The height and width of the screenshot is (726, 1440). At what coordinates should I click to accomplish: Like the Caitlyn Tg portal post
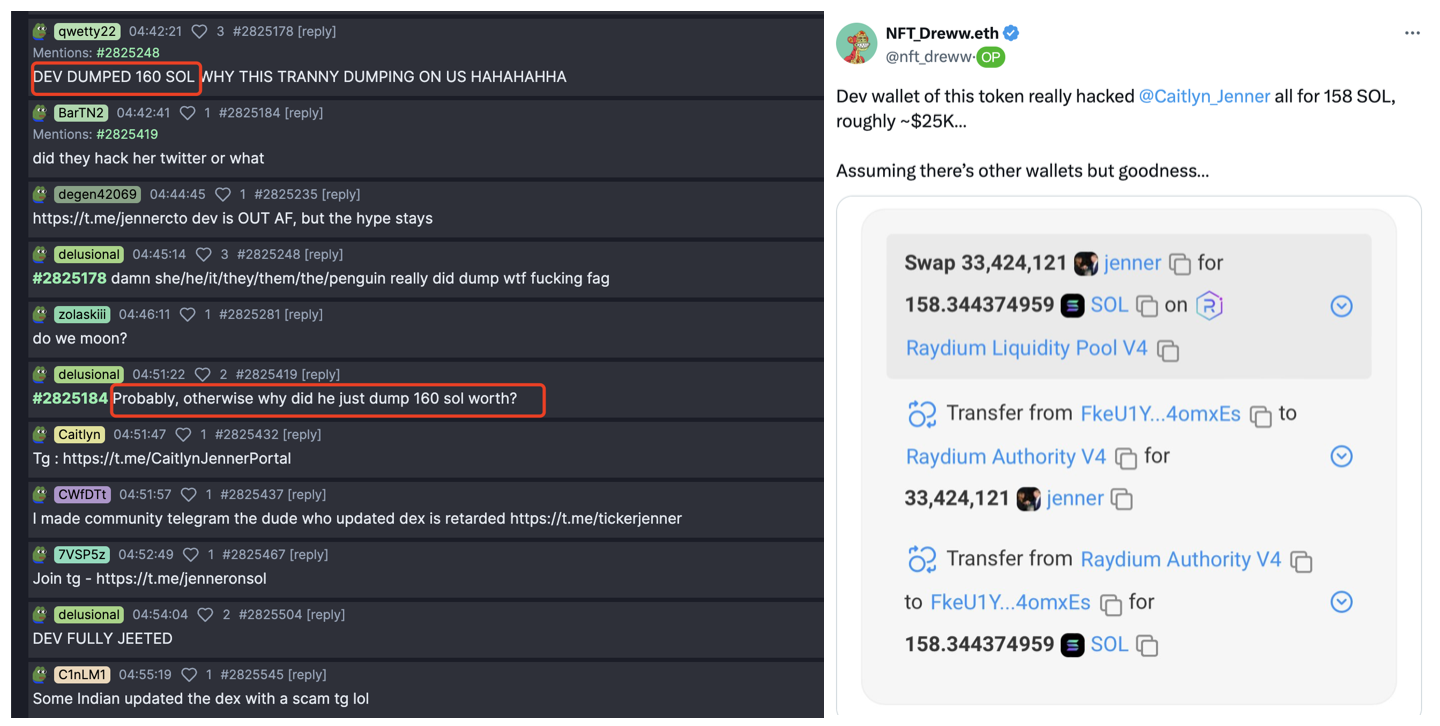183,435
